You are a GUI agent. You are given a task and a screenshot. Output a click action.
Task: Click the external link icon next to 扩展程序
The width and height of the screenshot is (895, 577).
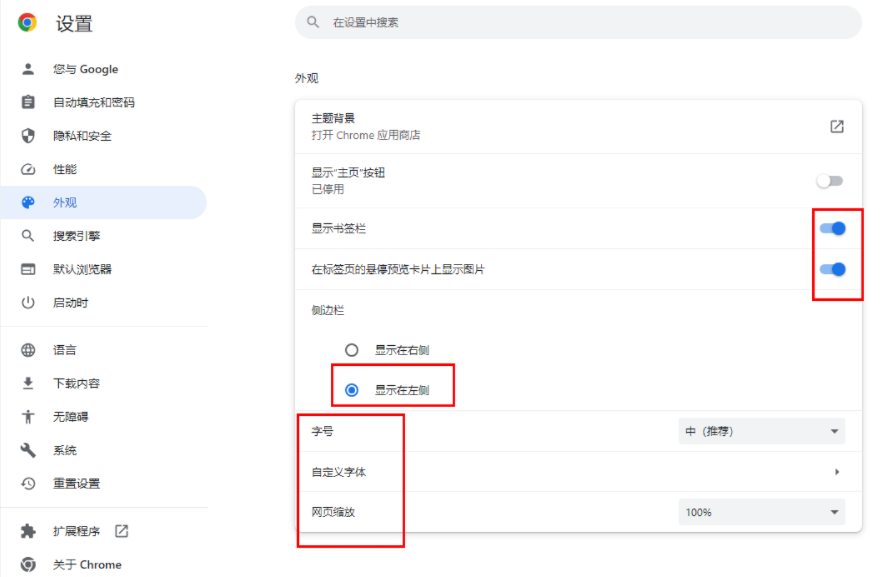[x=122, y=531]
